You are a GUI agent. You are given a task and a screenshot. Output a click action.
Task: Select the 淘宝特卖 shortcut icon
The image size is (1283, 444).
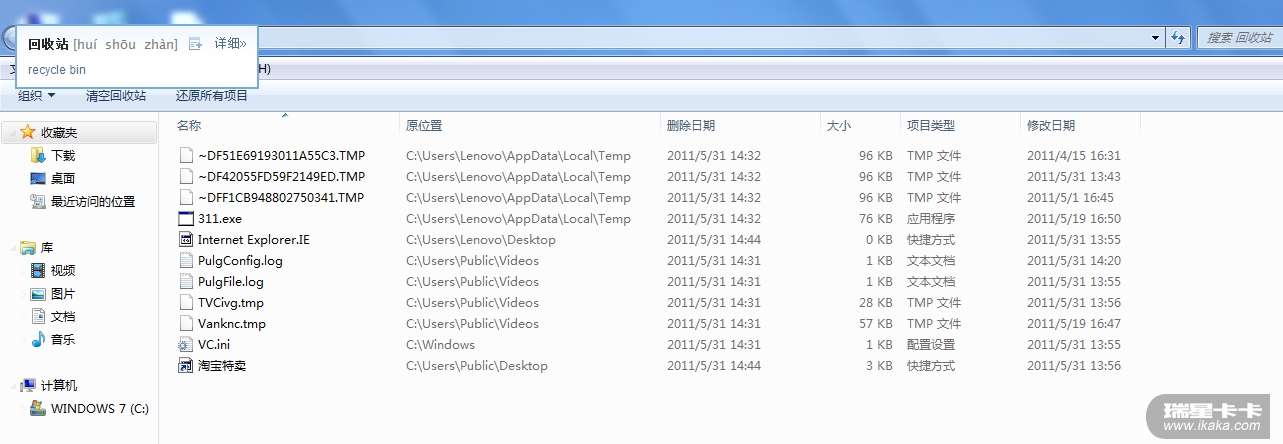185,366
